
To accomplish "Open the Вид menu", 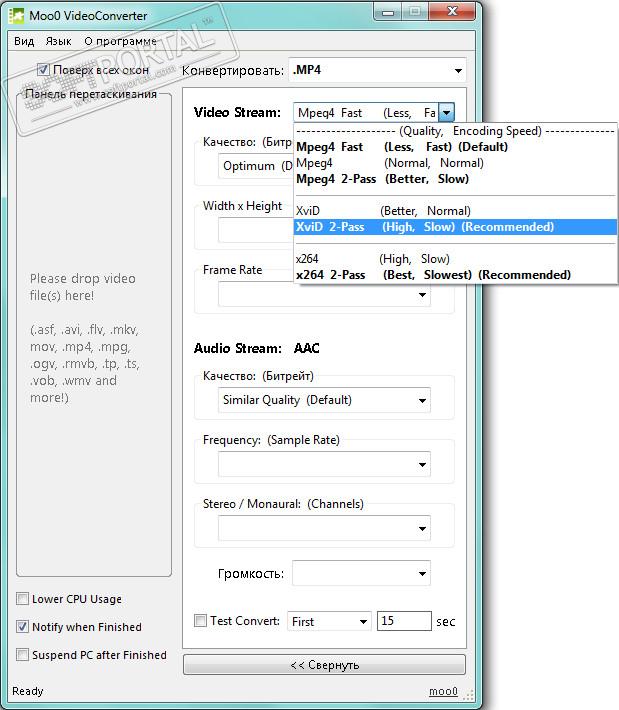I will point(24,41).
